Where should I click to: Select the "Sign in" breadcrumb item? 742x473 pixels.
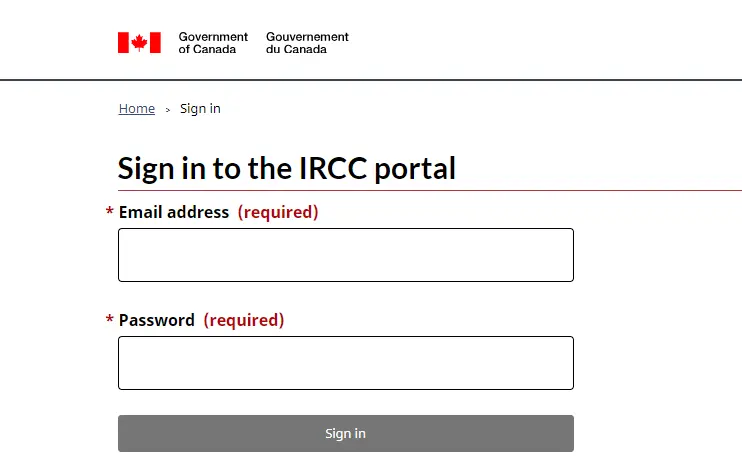tap(200, 109)
